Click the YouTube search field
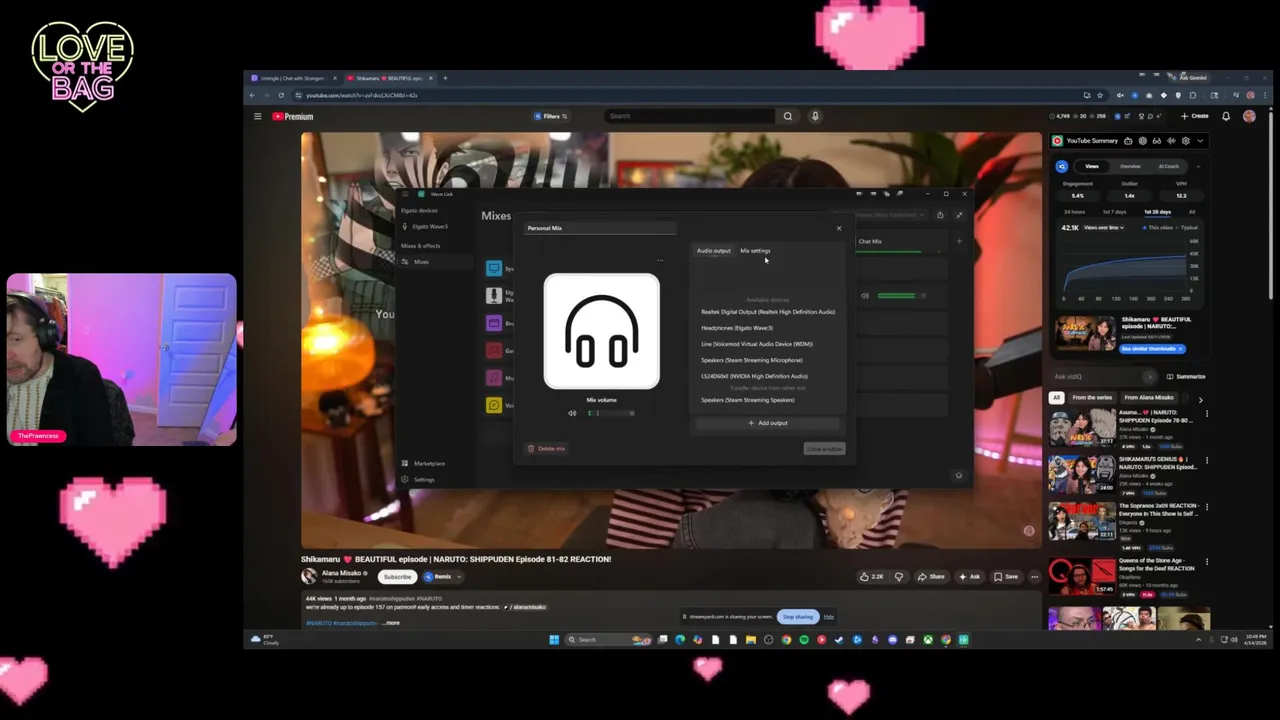The image size is (1280, 720). (x=690, y=116)
